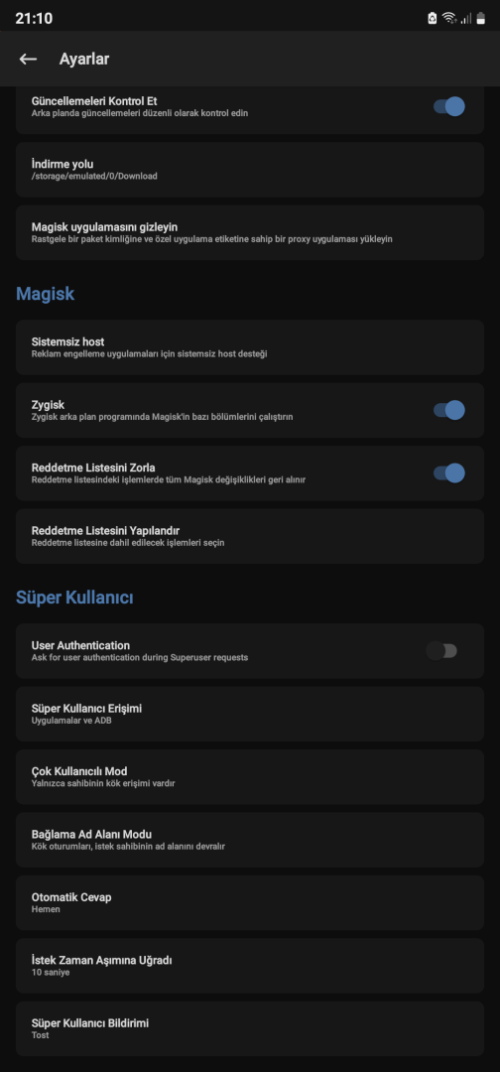This screenshot has width=500, height=1072.
Task: Tap the Ayarlar title
Action: (x=84, y=59)
